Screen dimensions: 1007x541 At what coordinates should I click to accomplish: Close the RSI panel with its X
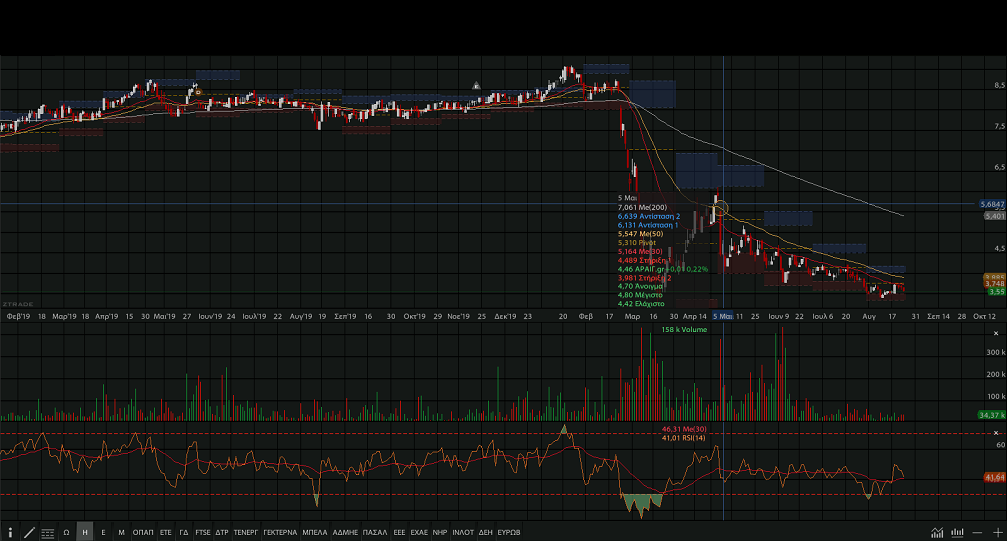[997, 433]
